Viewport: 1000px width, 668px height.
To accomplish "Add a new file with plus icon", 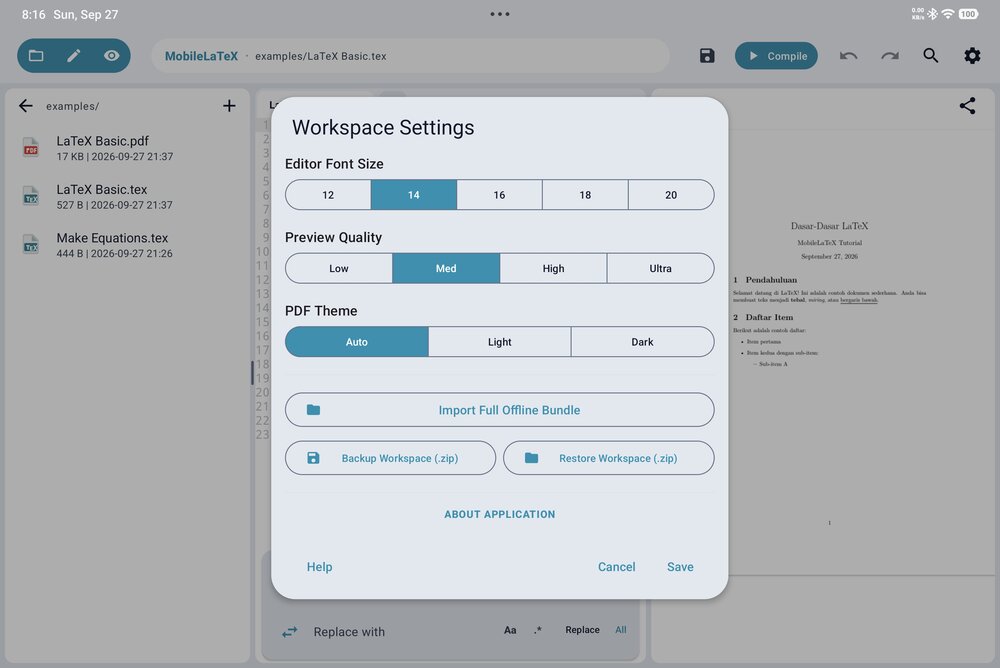I will click(x=229, y=105).
